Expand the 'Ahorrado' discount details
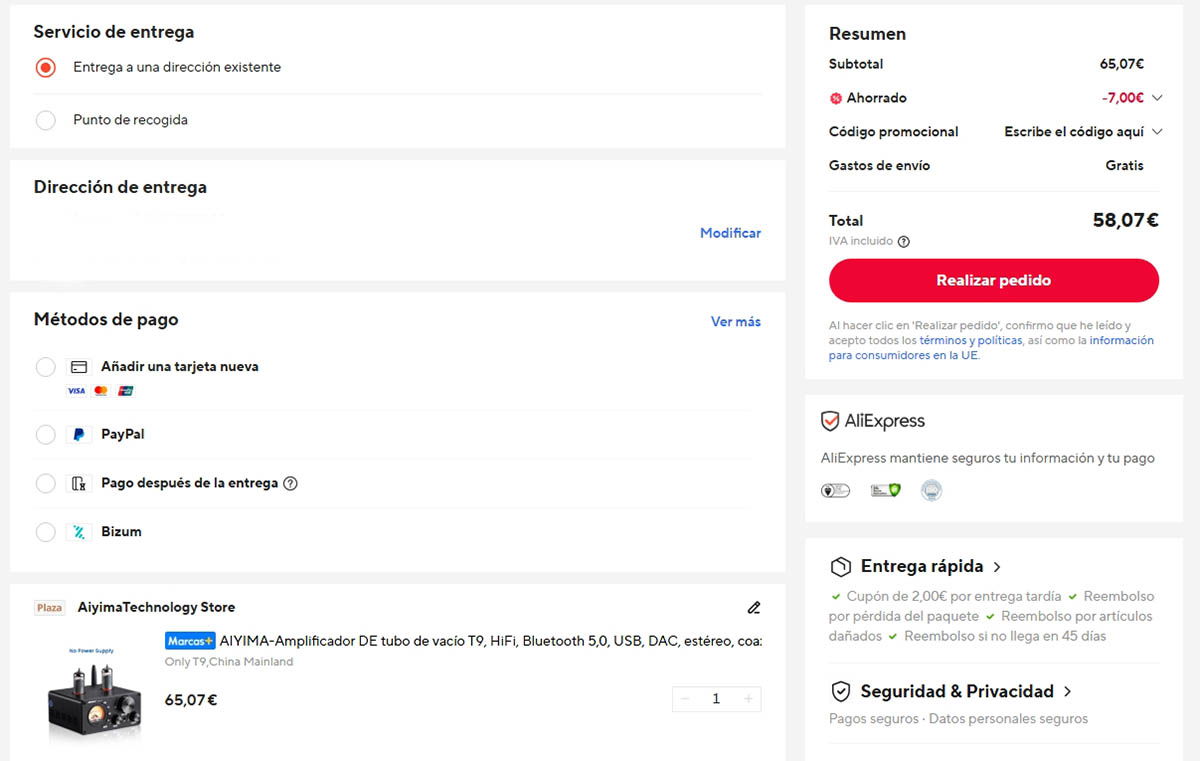1200x761 pixels. [x=1158, y=97]
